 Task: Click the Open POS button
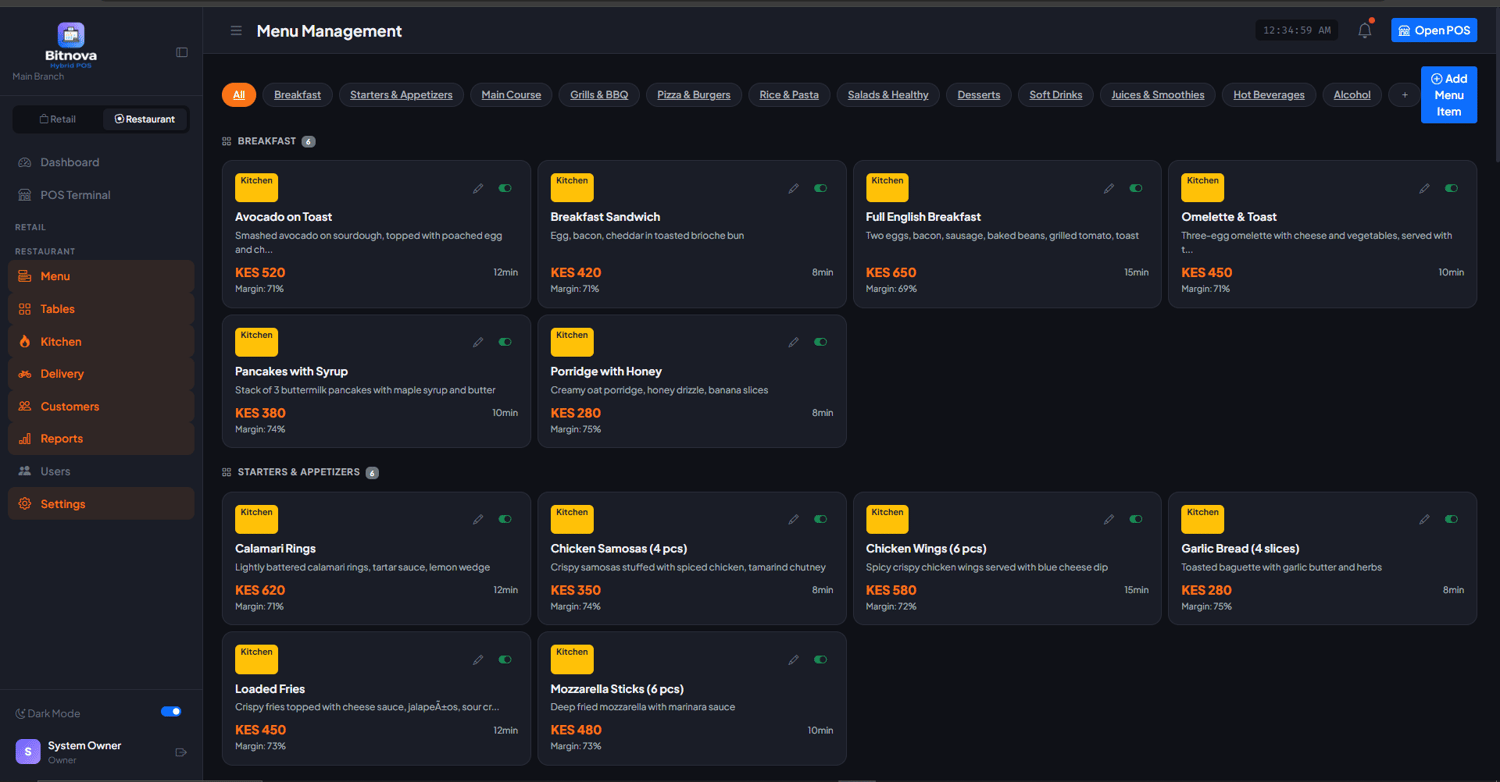click(x=1434, y=30)
